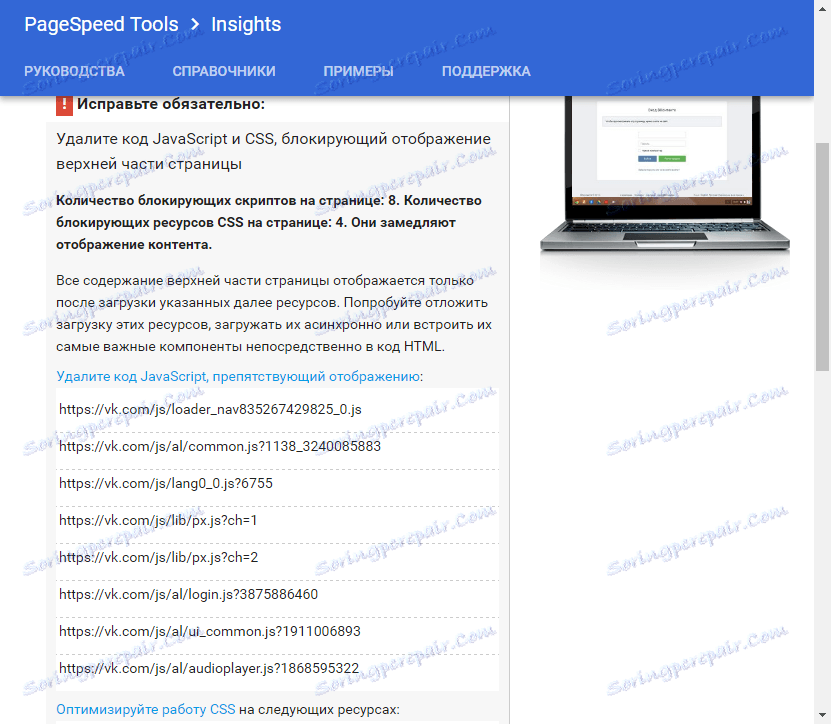This screenshot has height=724, width=831.
Task: Select the audioplayer.js?1868595322 URL row
Action: click(x=277, y=669)
